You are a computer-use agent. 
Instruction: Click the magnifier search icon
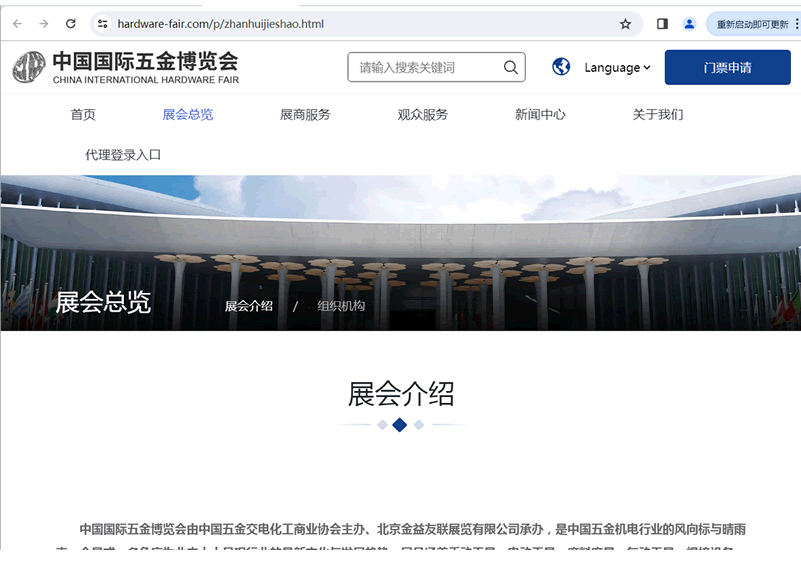pyautogui.click(x=510, y=67)
